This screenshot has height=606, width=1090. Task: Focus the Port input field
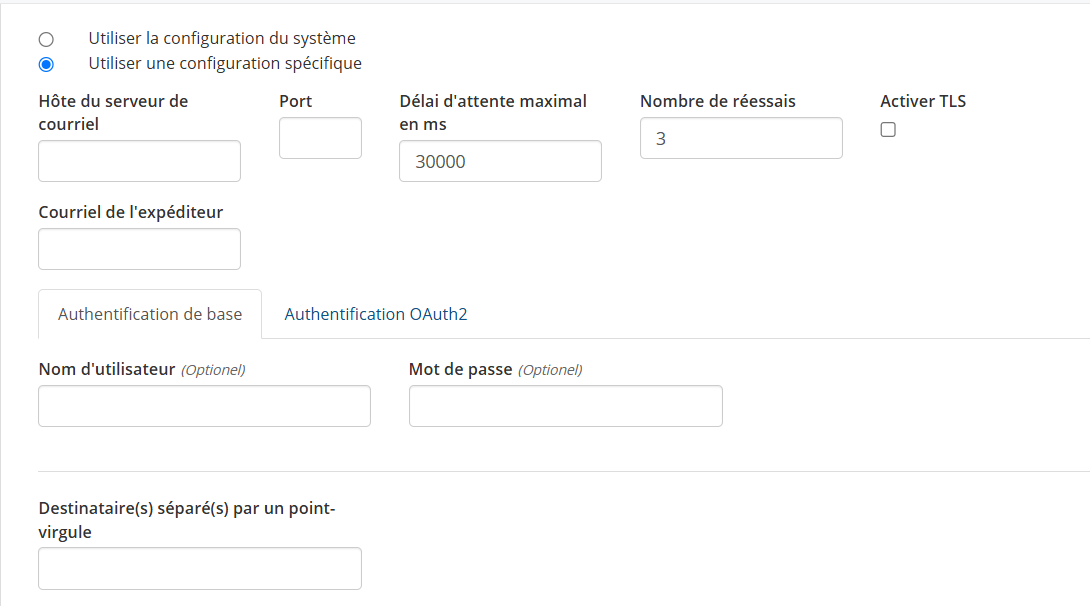[x=320, y=138]
